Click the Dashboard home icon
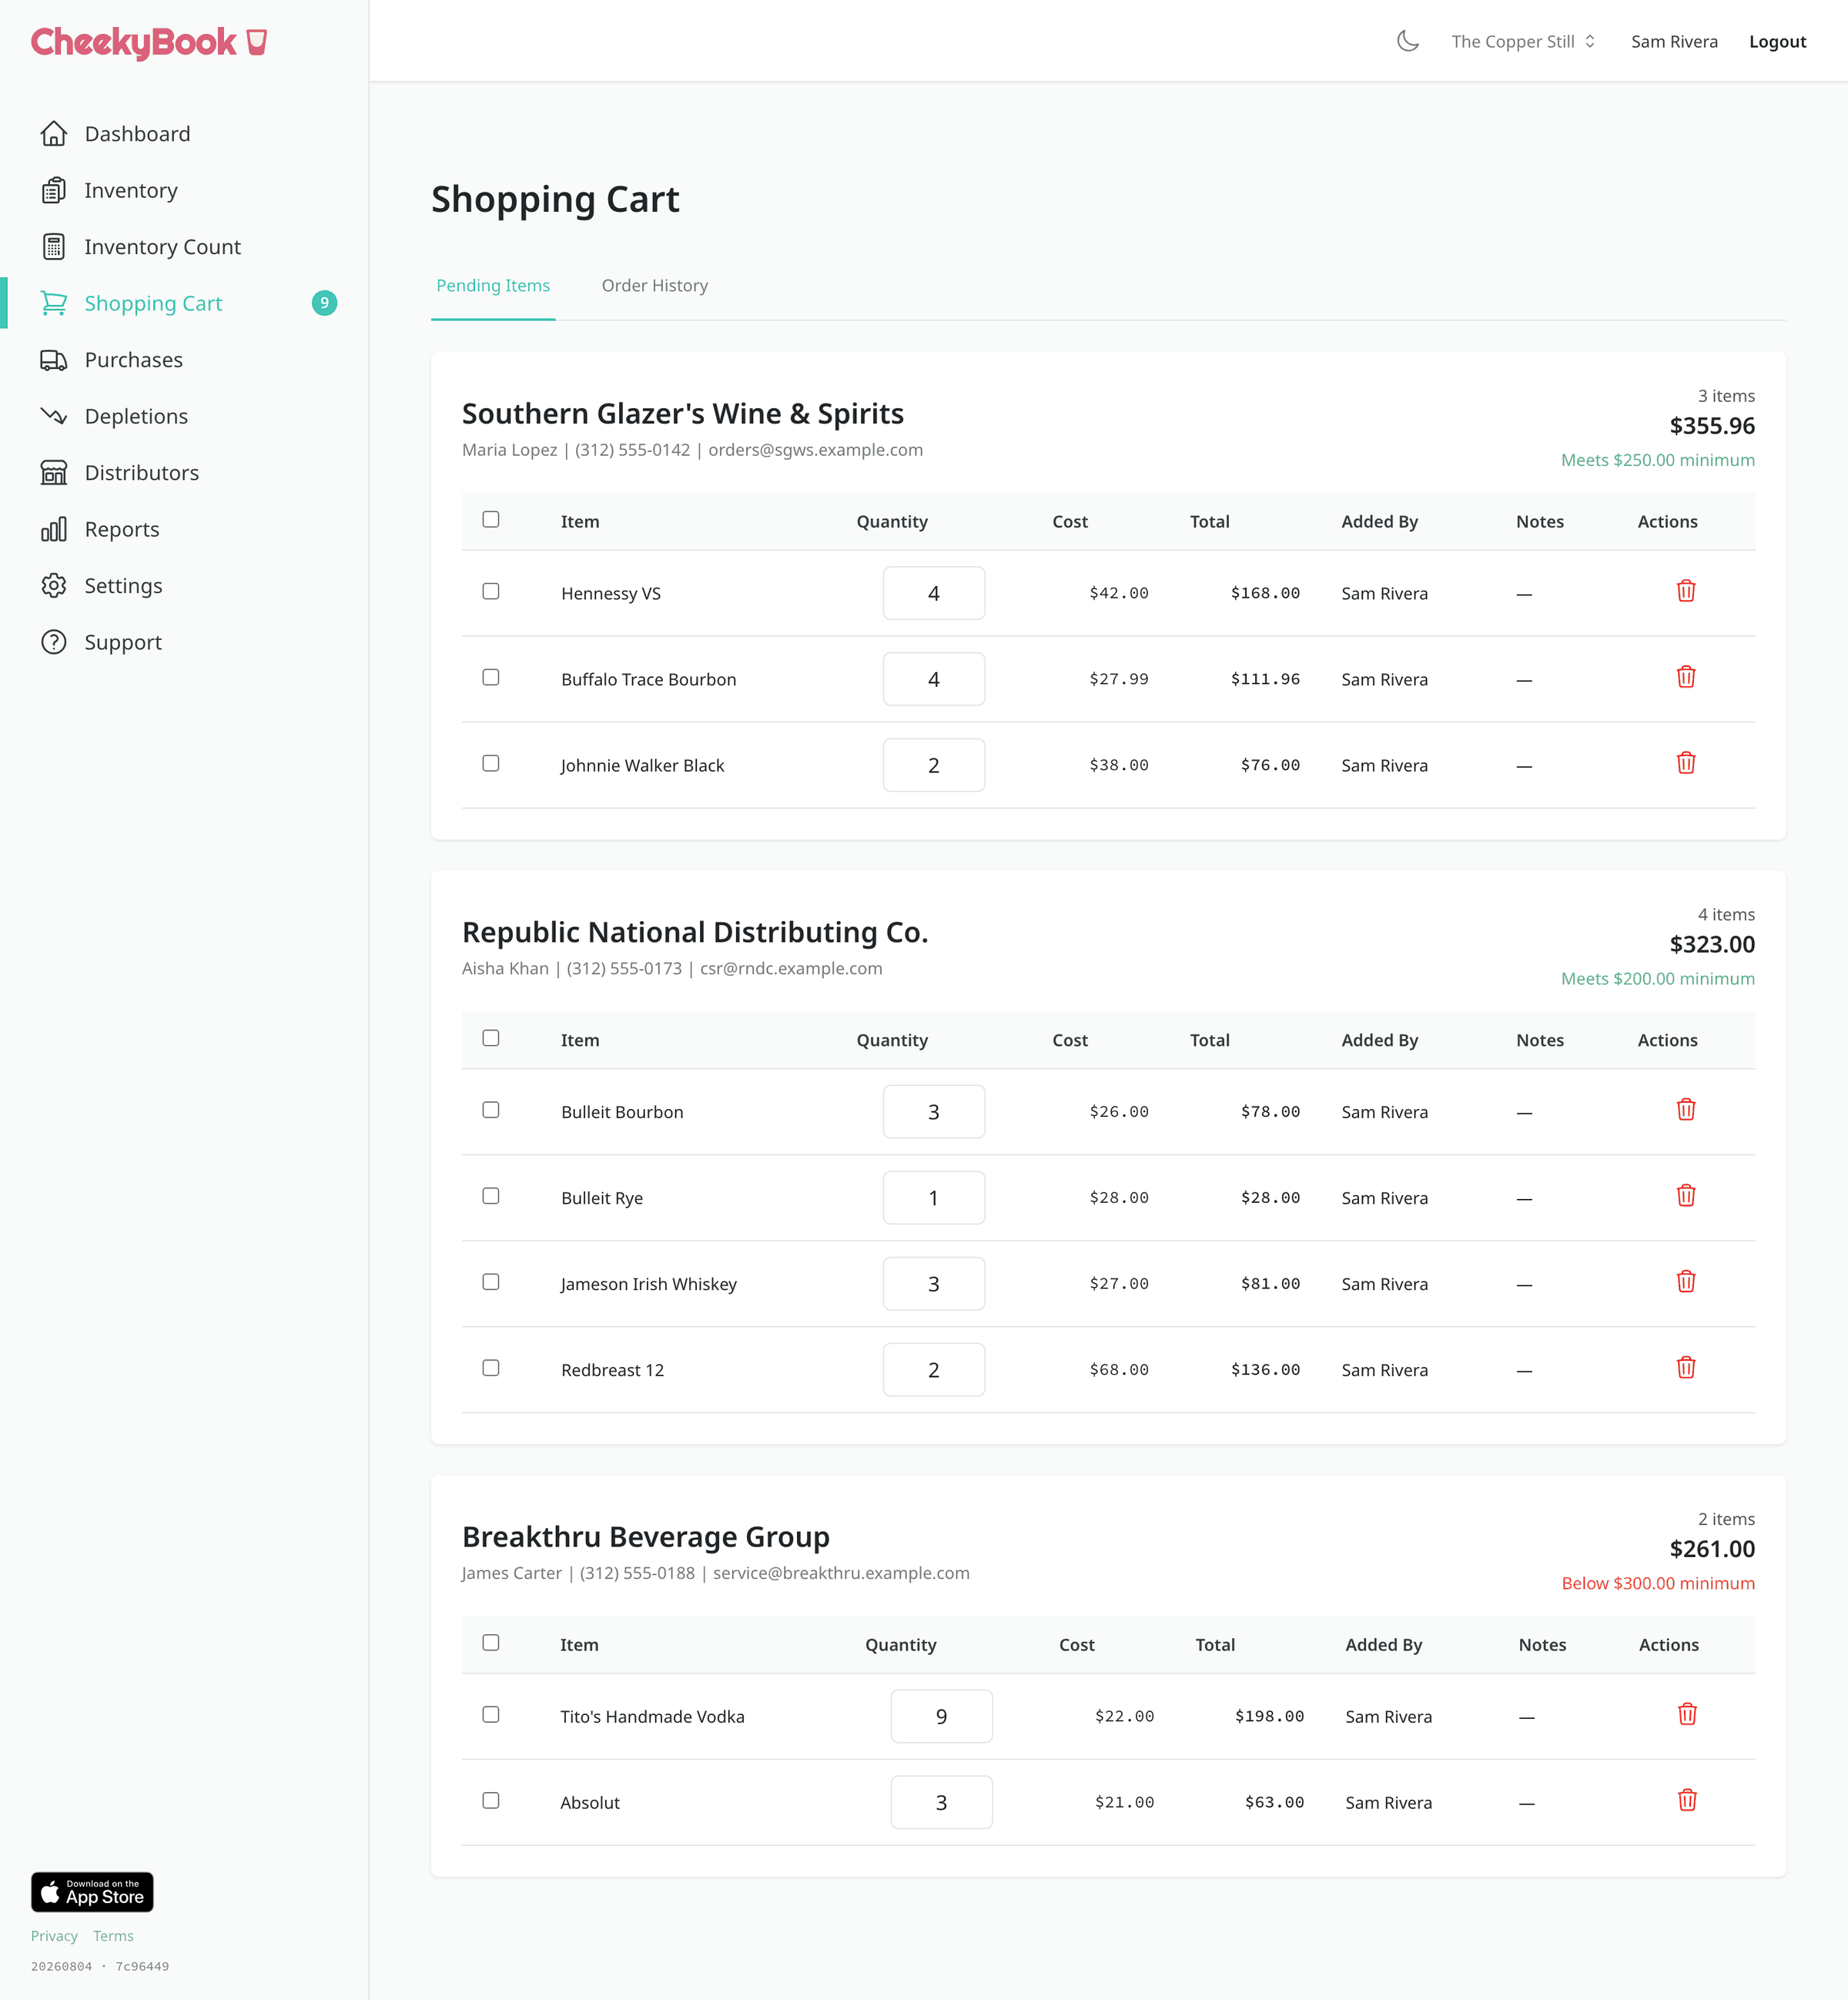The image size is (1848, 2000). (54, 134)
